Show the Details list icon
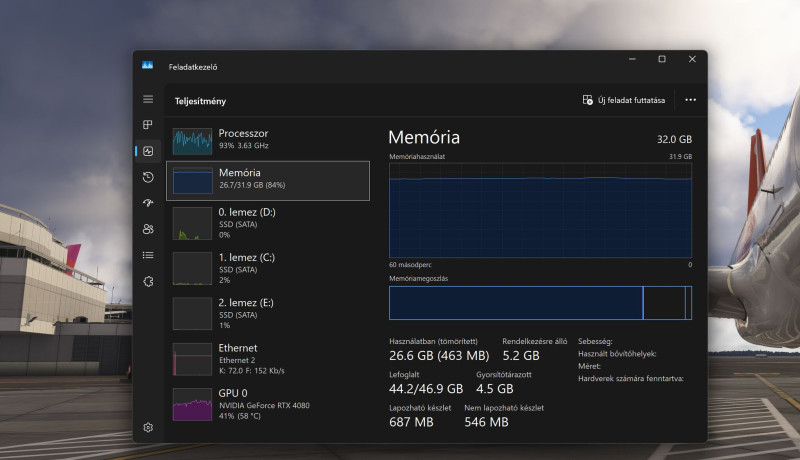This screenshot has width=800, height=460. point(148,255)
